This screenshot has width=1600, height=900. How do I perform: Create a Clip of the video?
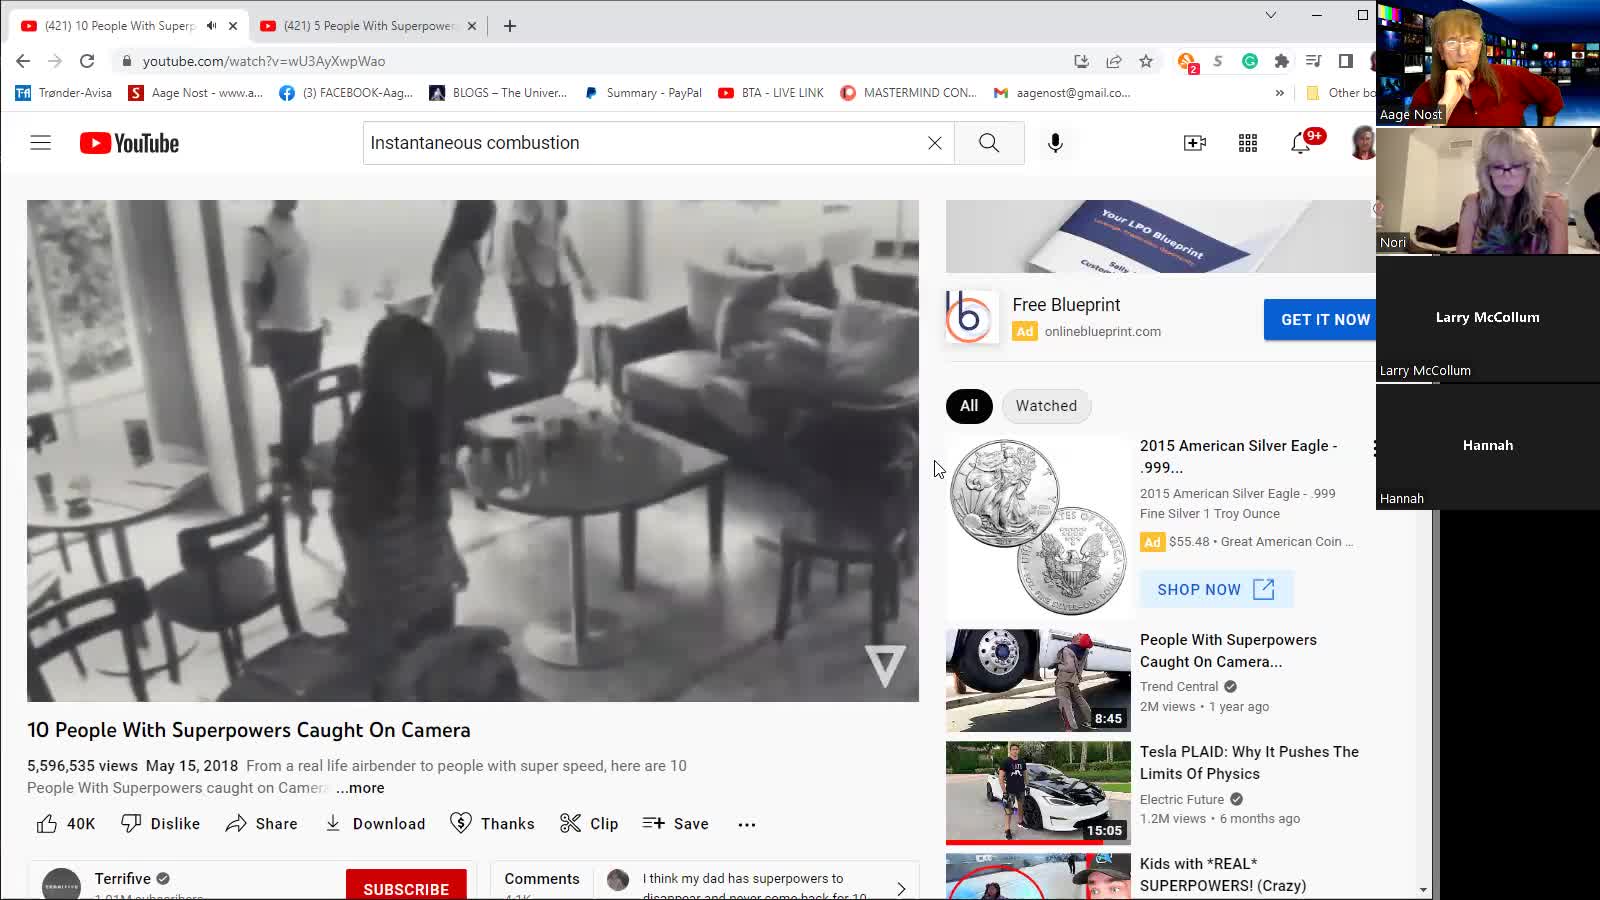click(x=589, y=823)
